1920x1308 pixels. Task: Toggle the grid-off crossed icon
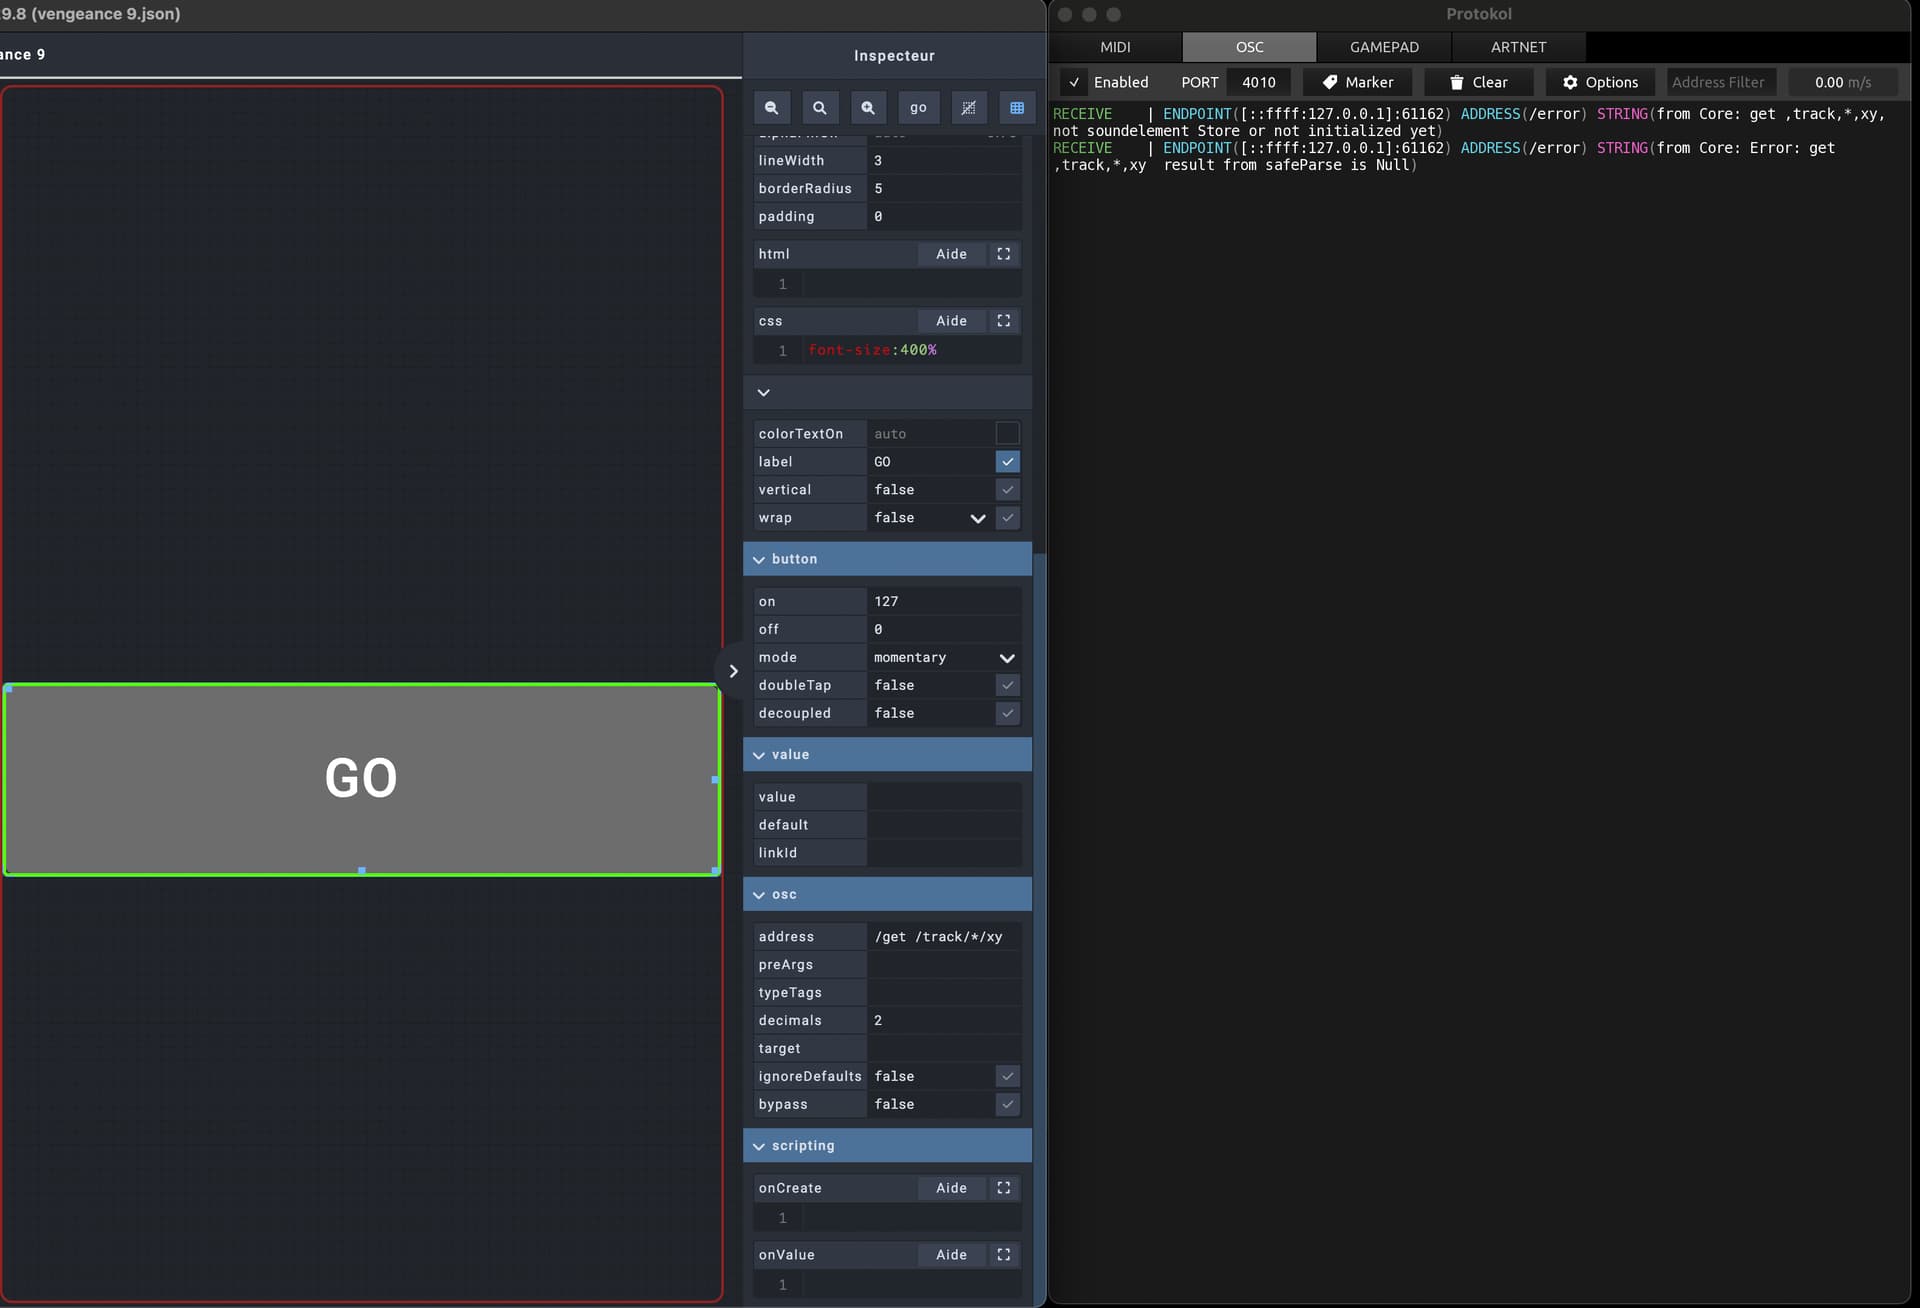968,108
